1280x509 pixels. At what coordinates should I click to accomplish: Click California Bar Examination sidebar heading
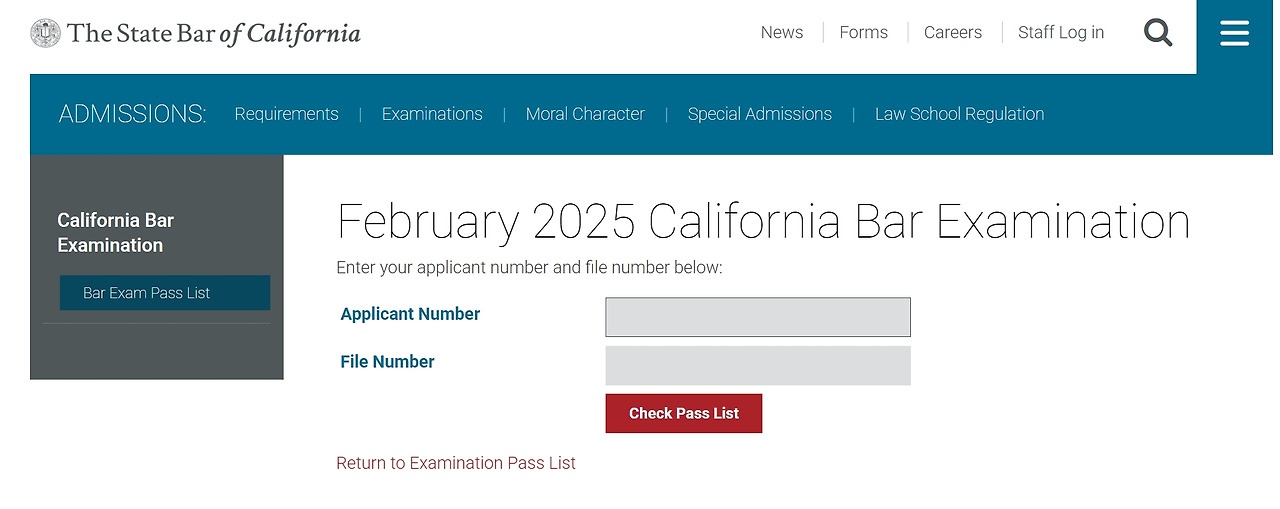click(115, 232)
